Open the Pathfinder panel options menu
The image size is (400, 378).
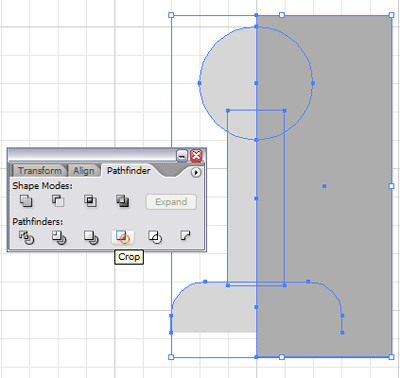click(x=196, y=172)
